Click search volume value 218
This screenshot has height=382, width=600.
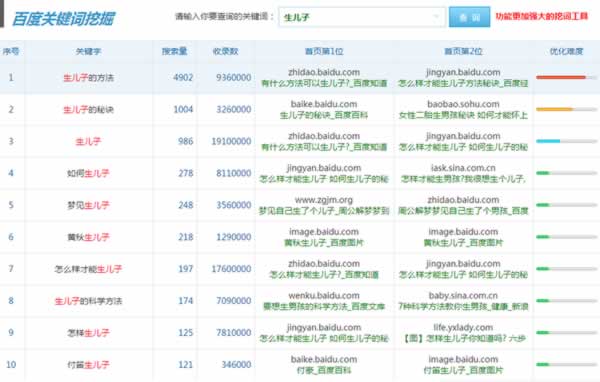tap(186, 237)
